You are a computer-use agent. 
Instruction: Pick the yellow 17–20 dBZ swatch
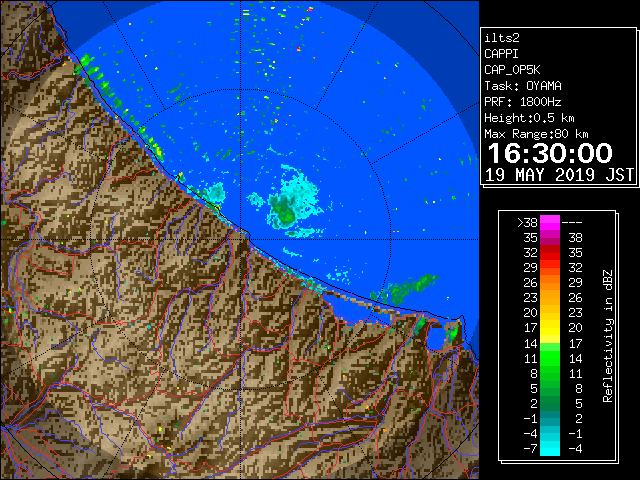pos(550,328)
